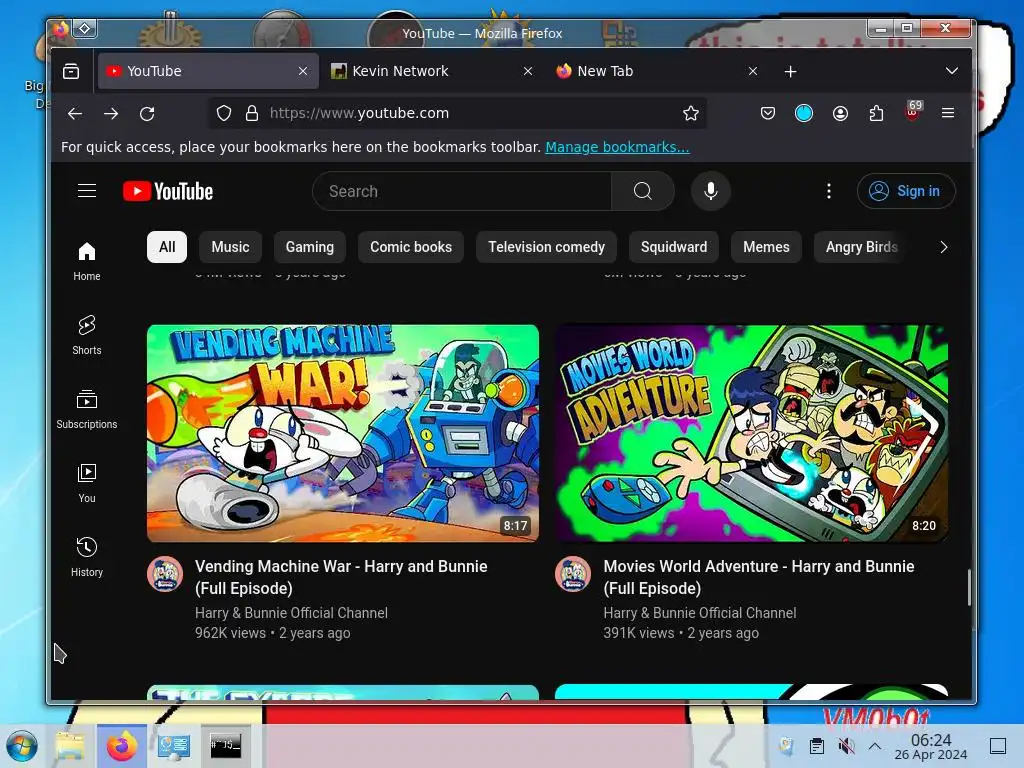The image size is (1024, 768).
Task: Open Firefox application hamburger menu
Action: pyautogui.click(x=948, y=114)
